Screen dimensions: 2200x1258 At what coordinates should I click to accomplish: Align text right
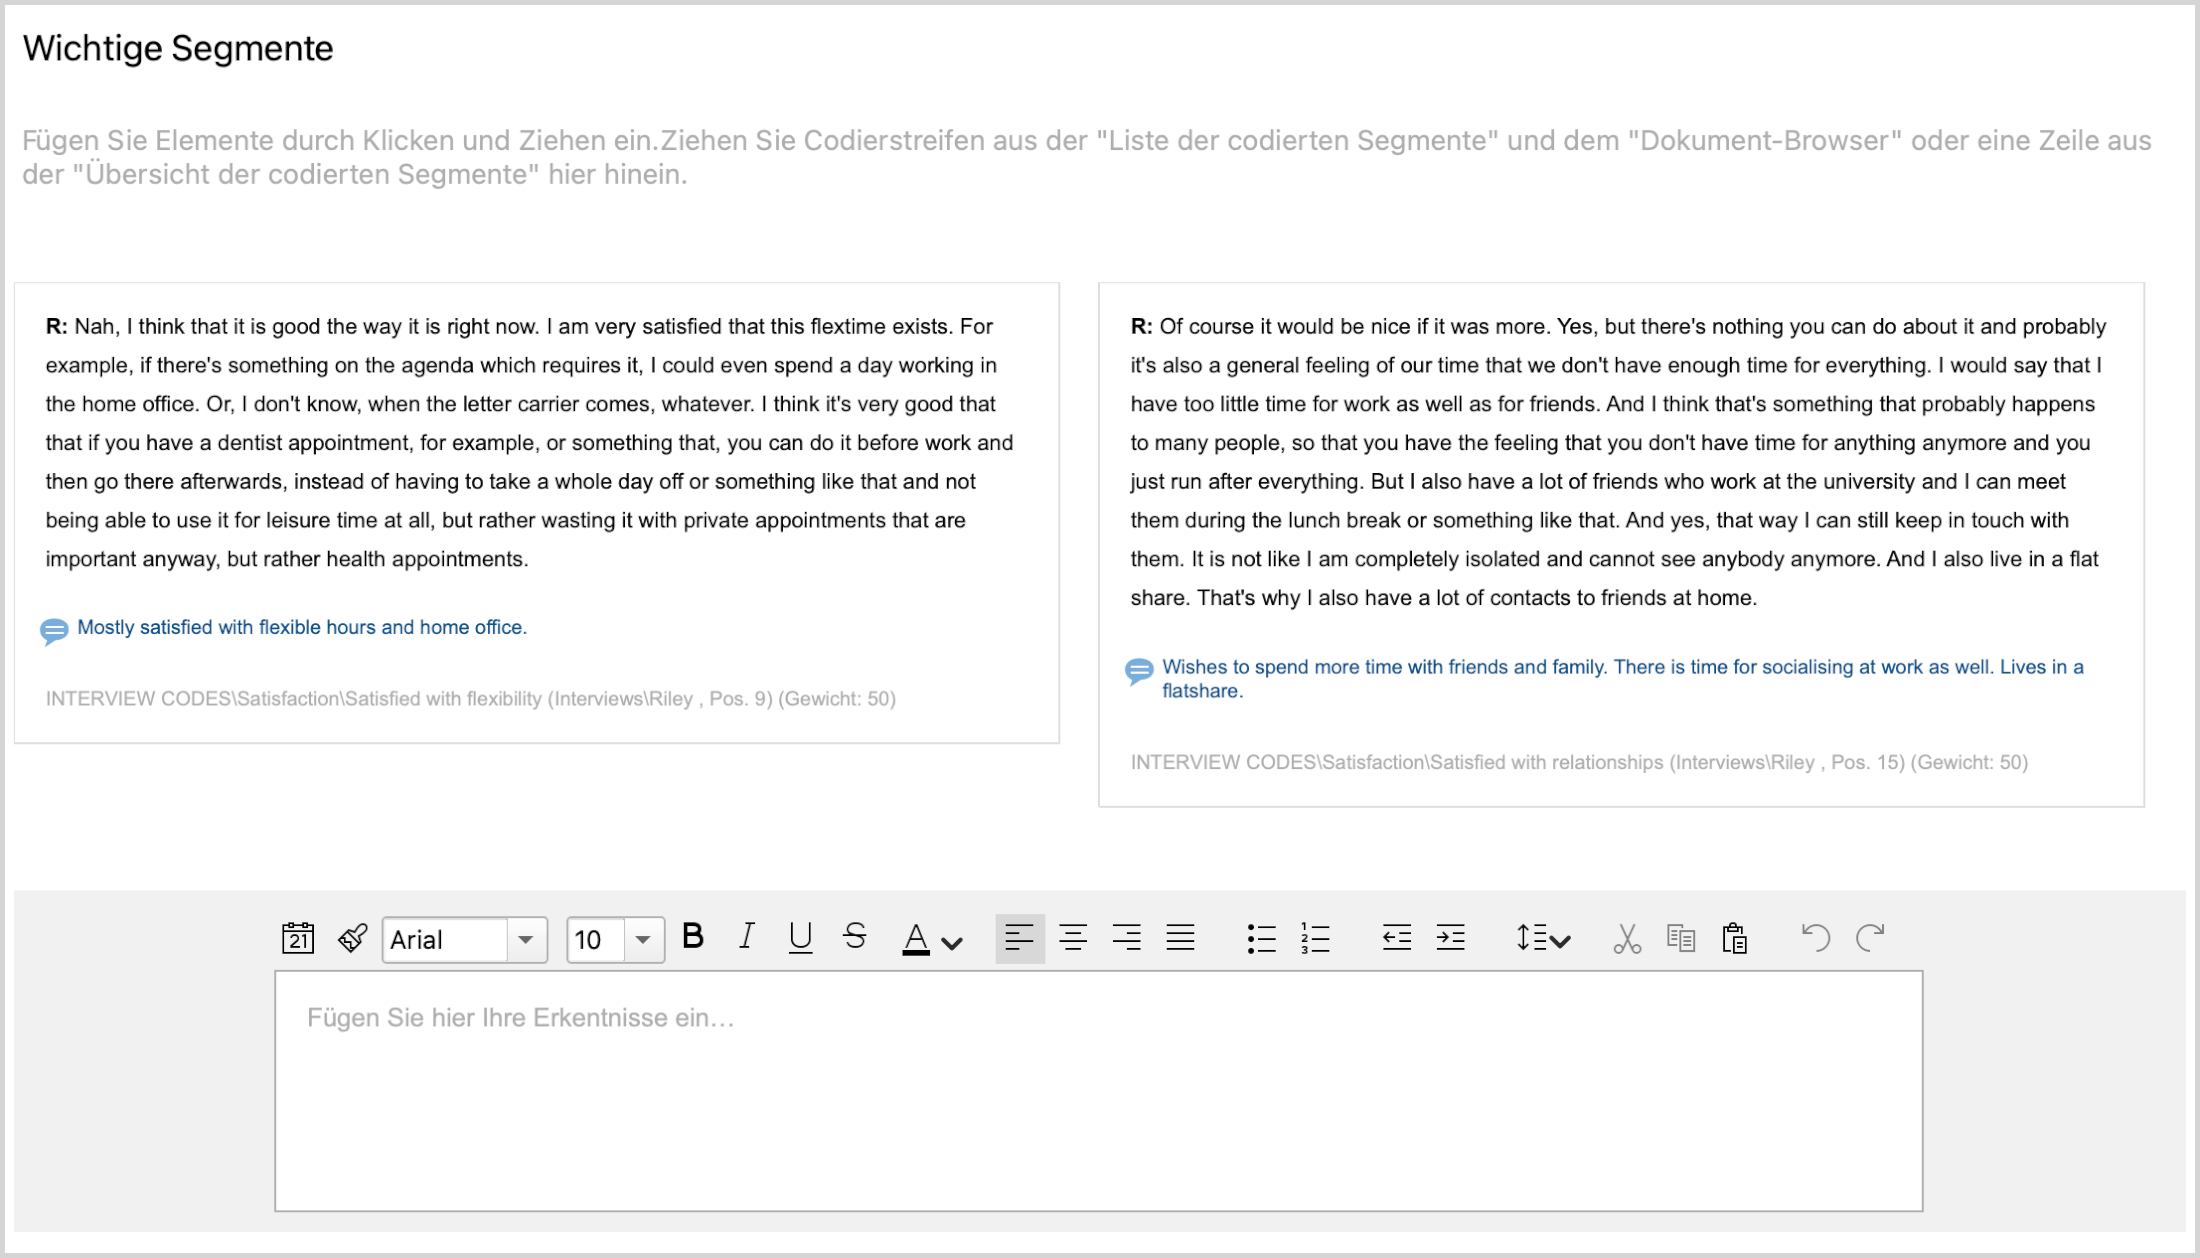coord(1127,938)
